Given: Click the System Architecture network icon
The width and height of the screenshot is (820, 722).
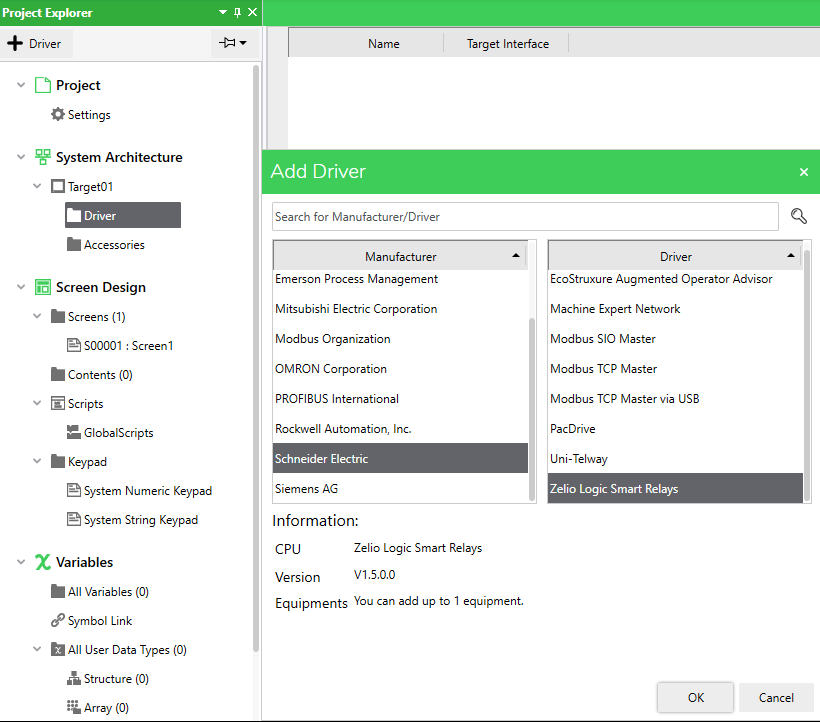Looking at the screenshot, I should point(43,157).
